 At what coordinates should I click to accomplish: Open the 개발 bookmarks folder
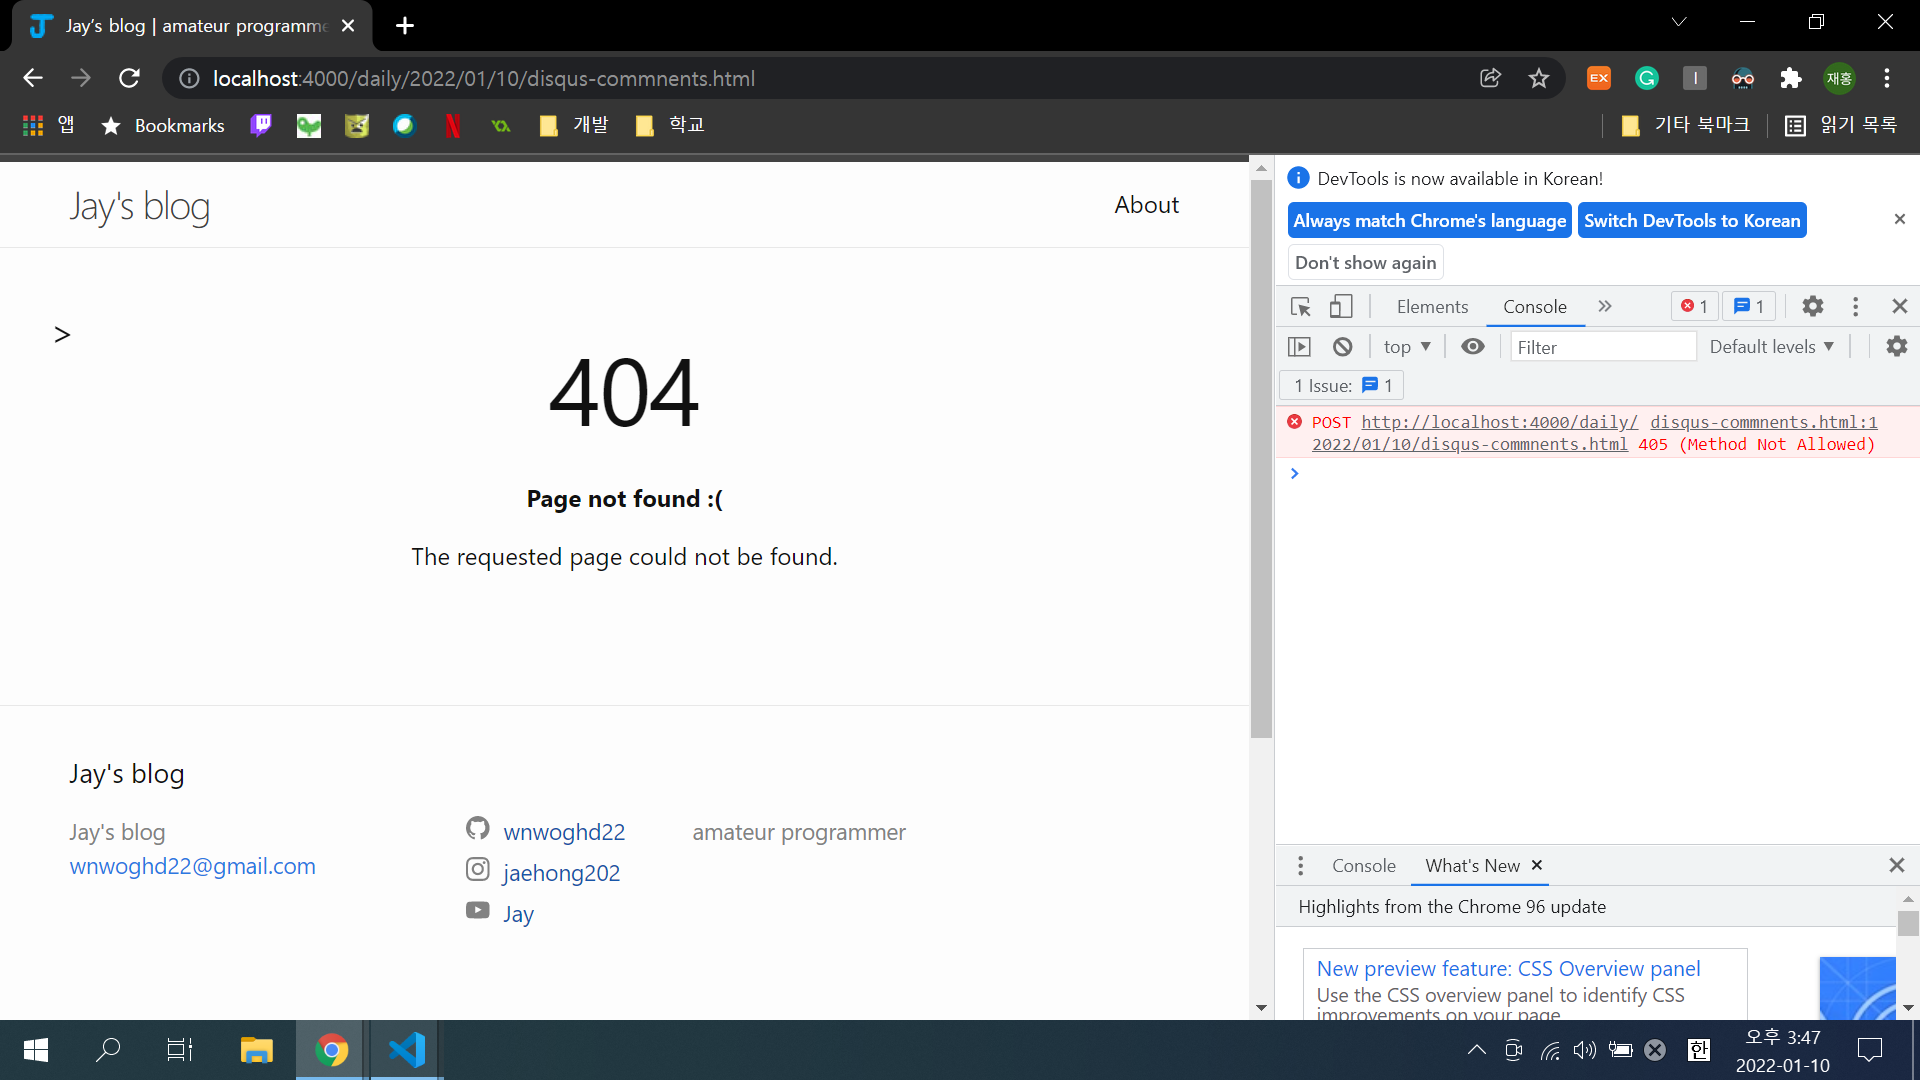[x=574, y=125]
